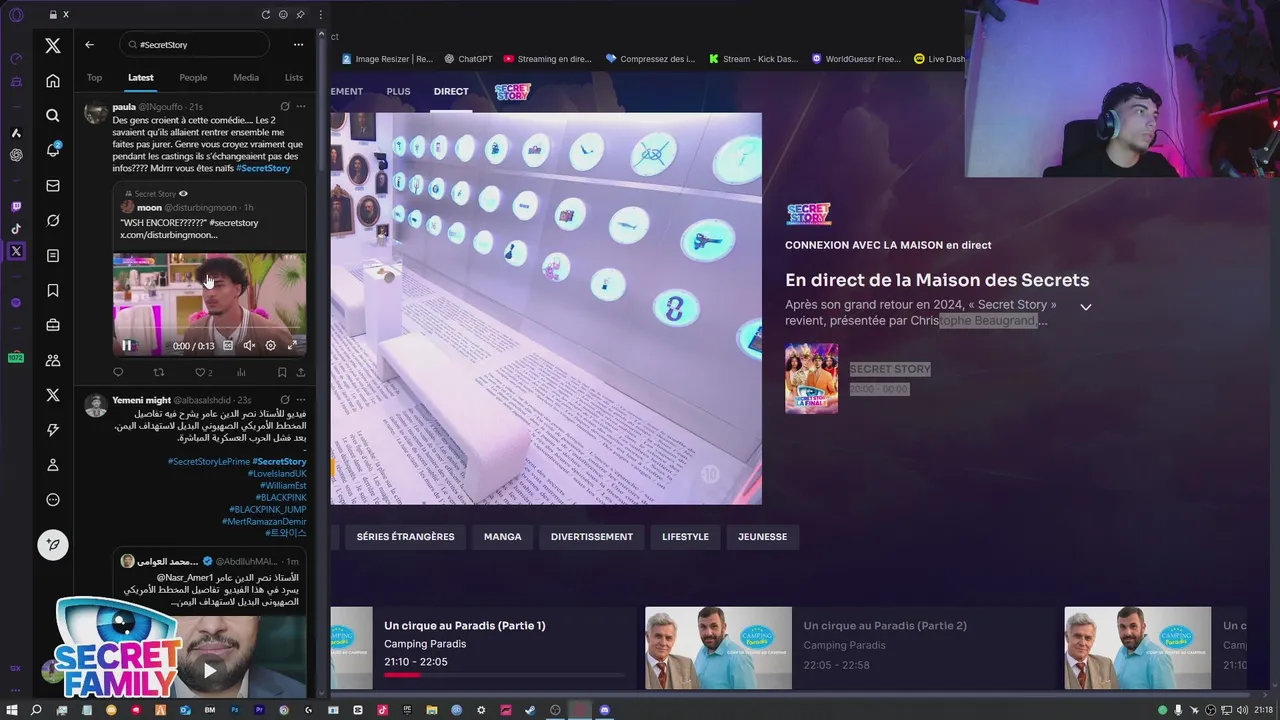The height and width of the screenshot is (720, 1280).
Task: Open the X Explore search icon
Action: click(x=53, y=116)
